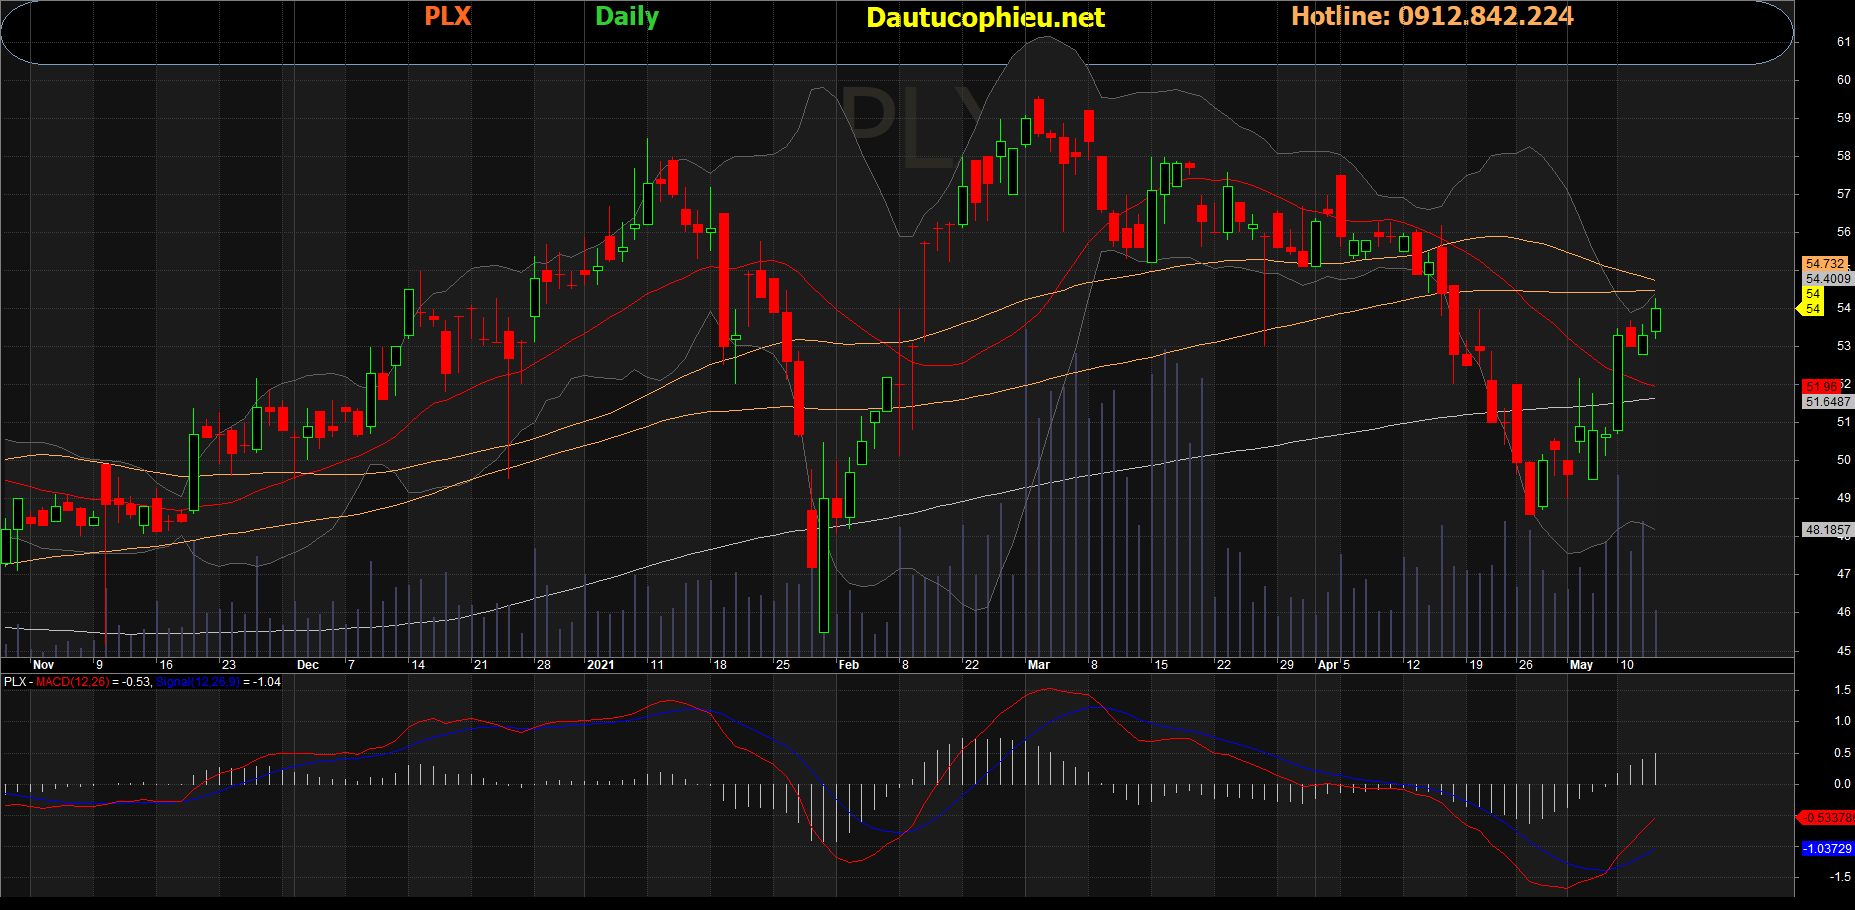Click the Mar label on date axis
Image resolution: width=1855 pixels, height=910 pixels.
pyautogui.click(x=1038, y=665)
